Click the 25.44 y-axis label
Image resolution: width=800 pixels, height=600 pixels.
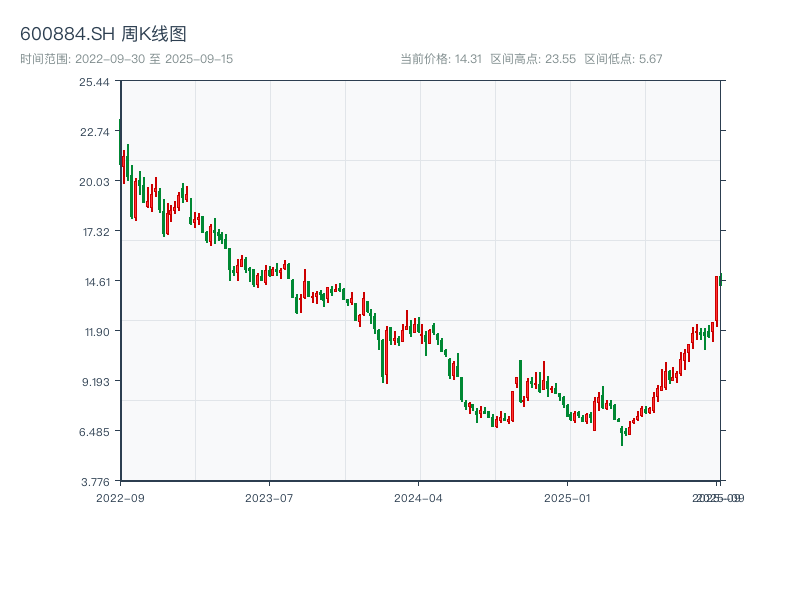[95, 81]
